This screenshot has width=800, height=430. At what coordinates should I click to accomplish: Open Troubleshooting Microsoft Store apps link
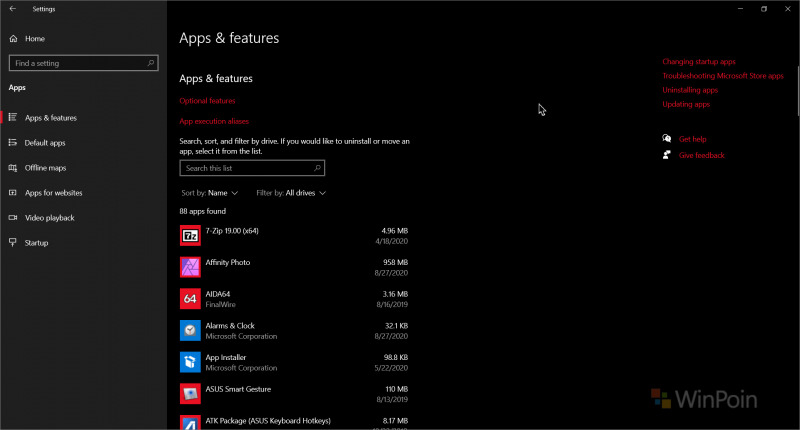(723, 76)
